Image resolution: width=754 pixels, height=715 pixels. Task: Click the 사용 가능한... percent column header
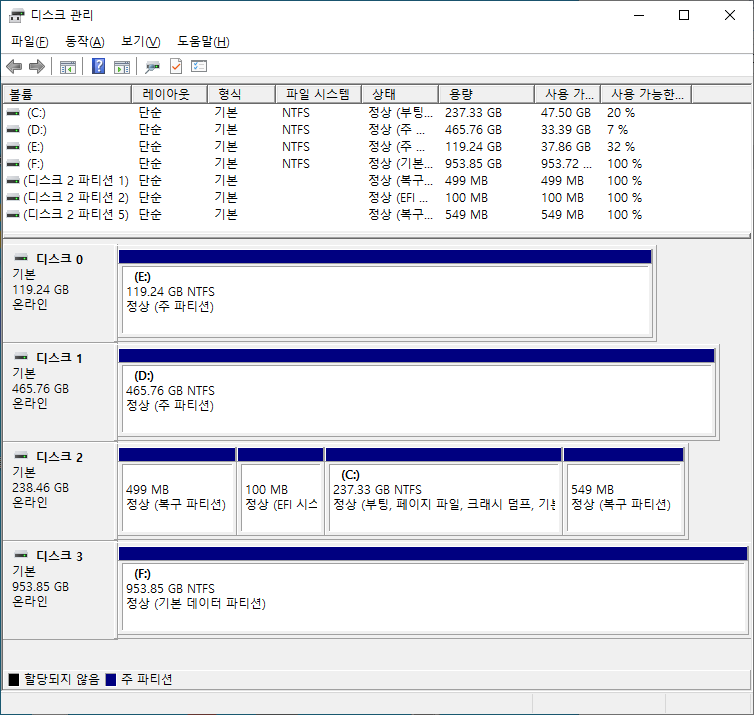[647, 94]
